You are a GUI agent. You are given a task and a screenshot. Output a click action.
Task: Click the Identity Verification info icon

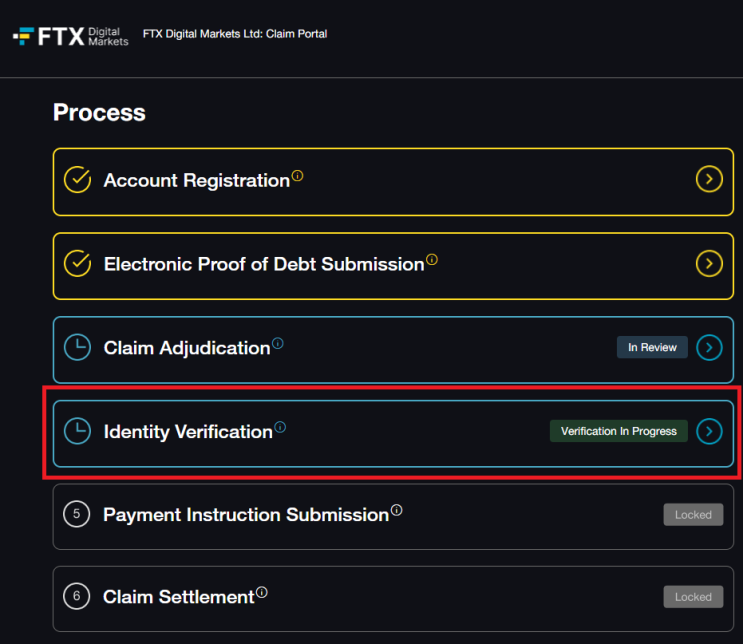click(x=280, y=427)
